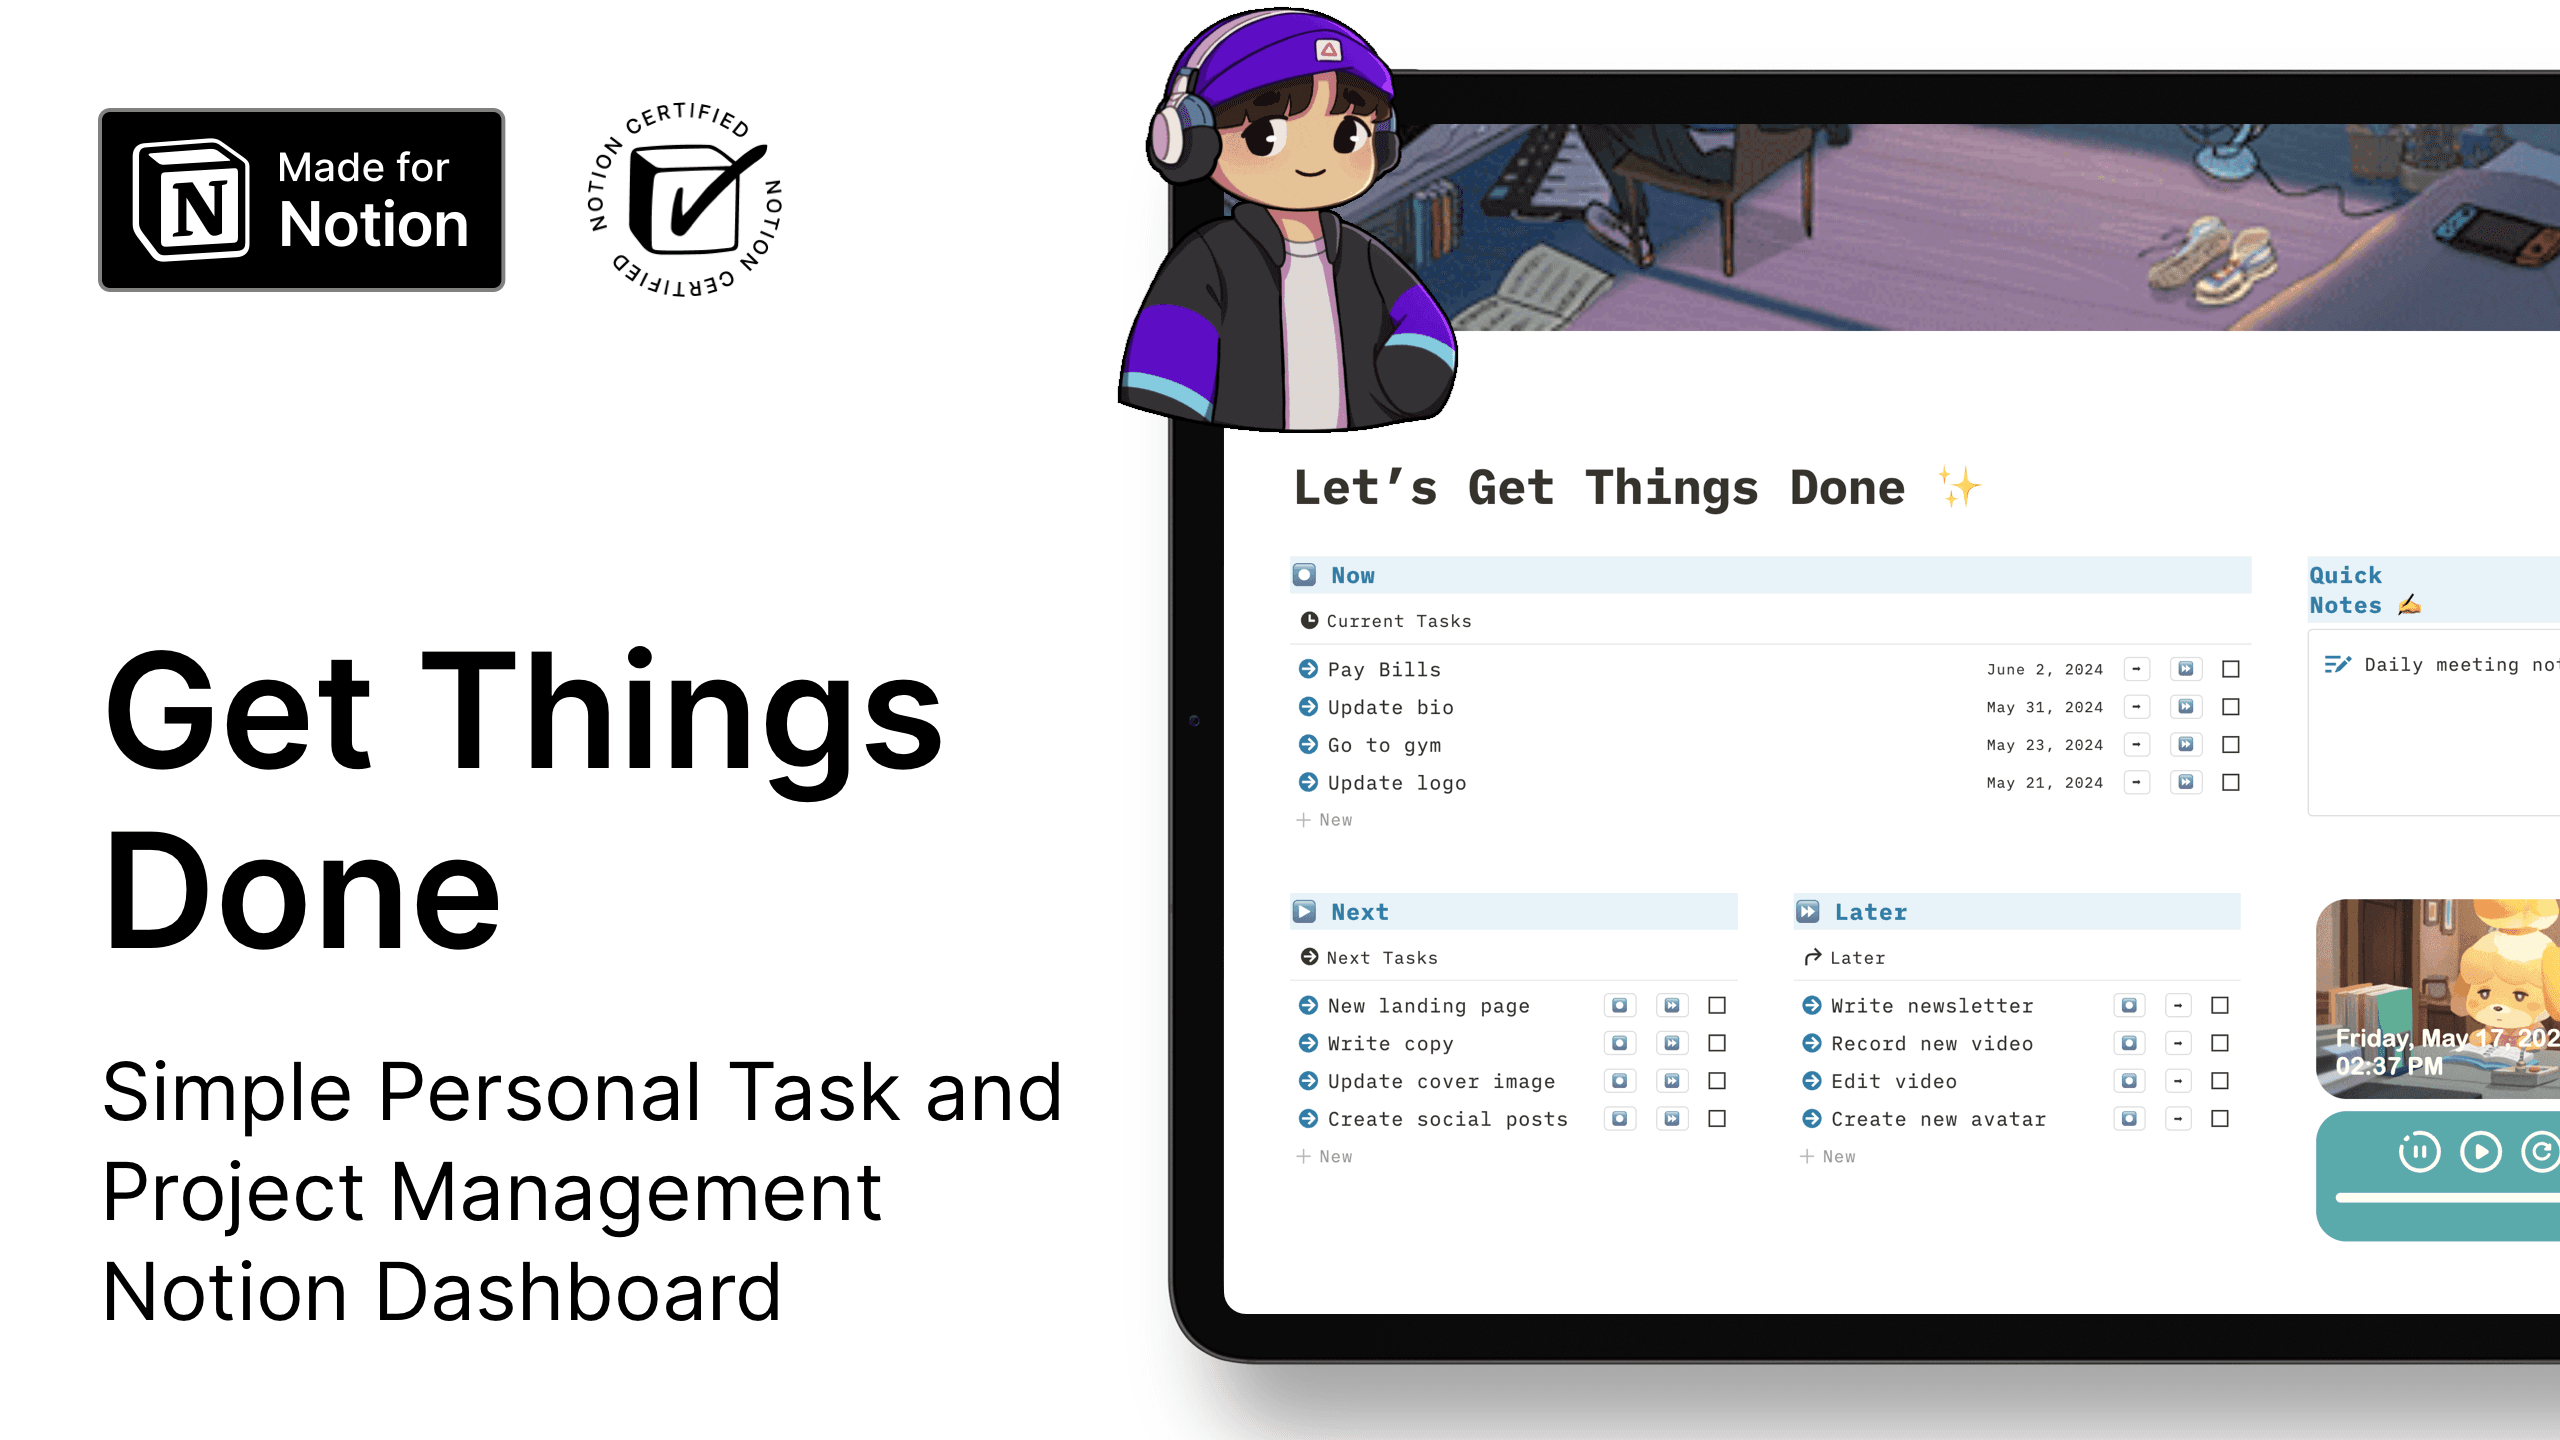Image resolution: width=2560 pixels, height=1440 pixels.
Task: Click the Notion 'Made for Notion' badge icon
Action: [302, 197]
